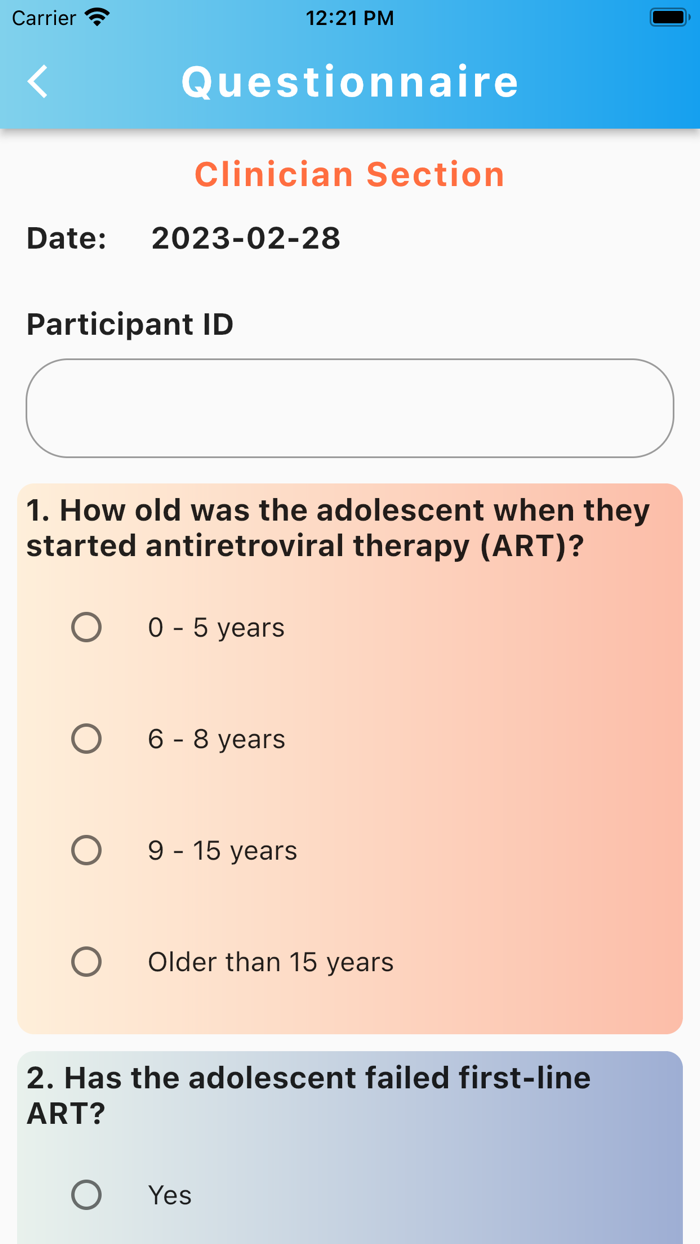The height and width of the screenshot is (1244, 700).
Task: Focus the Participant ID input field
Action: click(x=350, y=408)
